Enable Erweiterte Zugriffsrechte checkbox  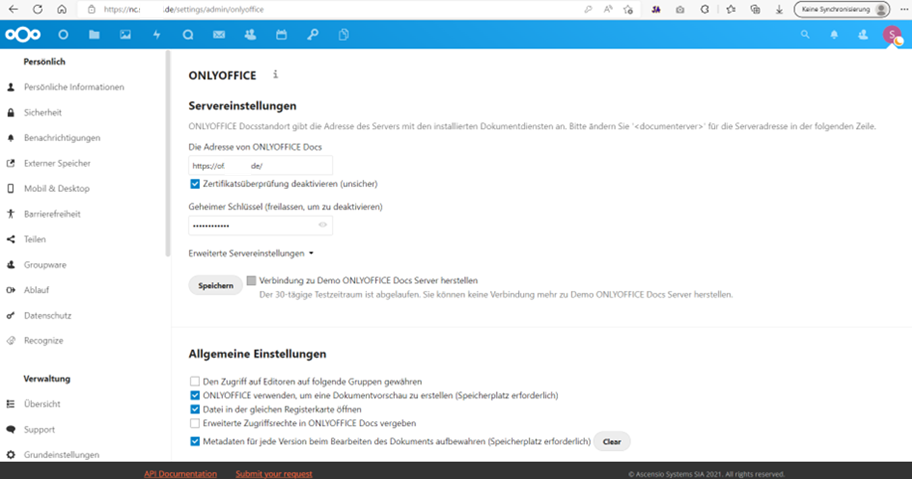point(195,423)
